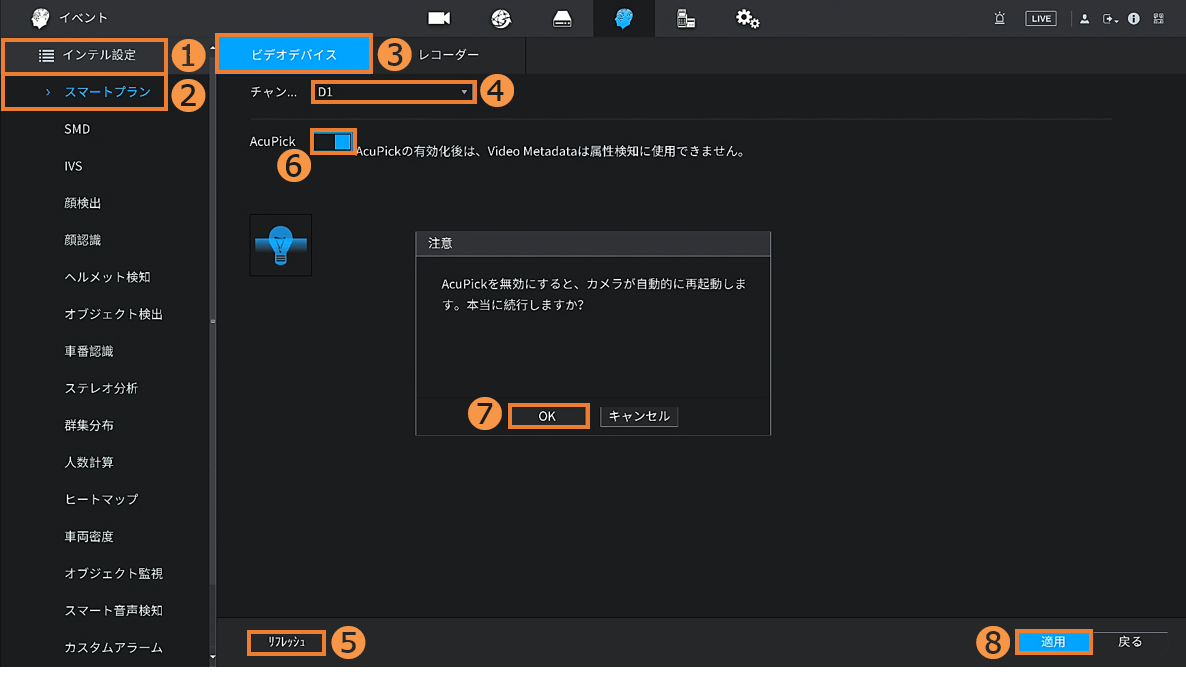The image size is (1186, 692).
Task: Click the LIVE view icon
Action: tap(1041, 18)
